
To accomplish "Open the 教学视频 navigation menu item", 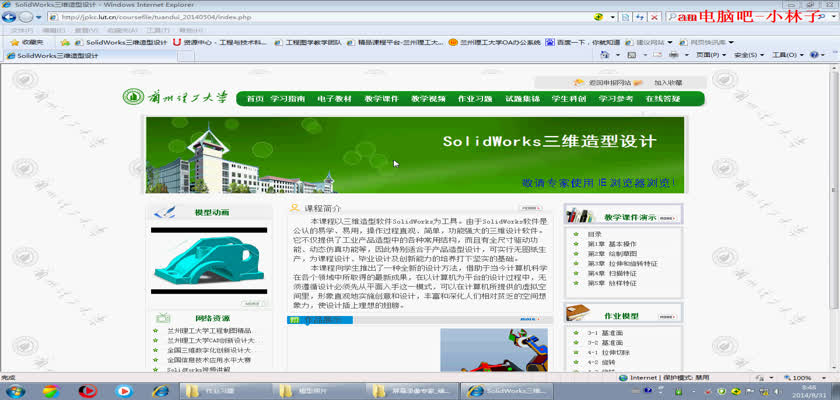I will tap(428, 99).
